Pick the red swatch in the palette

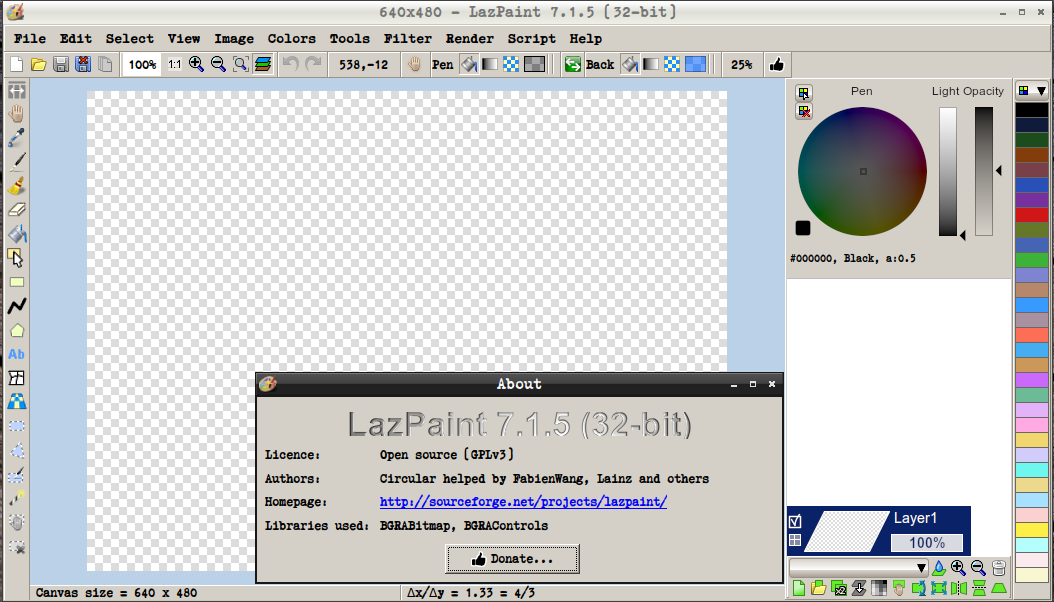1032,215
